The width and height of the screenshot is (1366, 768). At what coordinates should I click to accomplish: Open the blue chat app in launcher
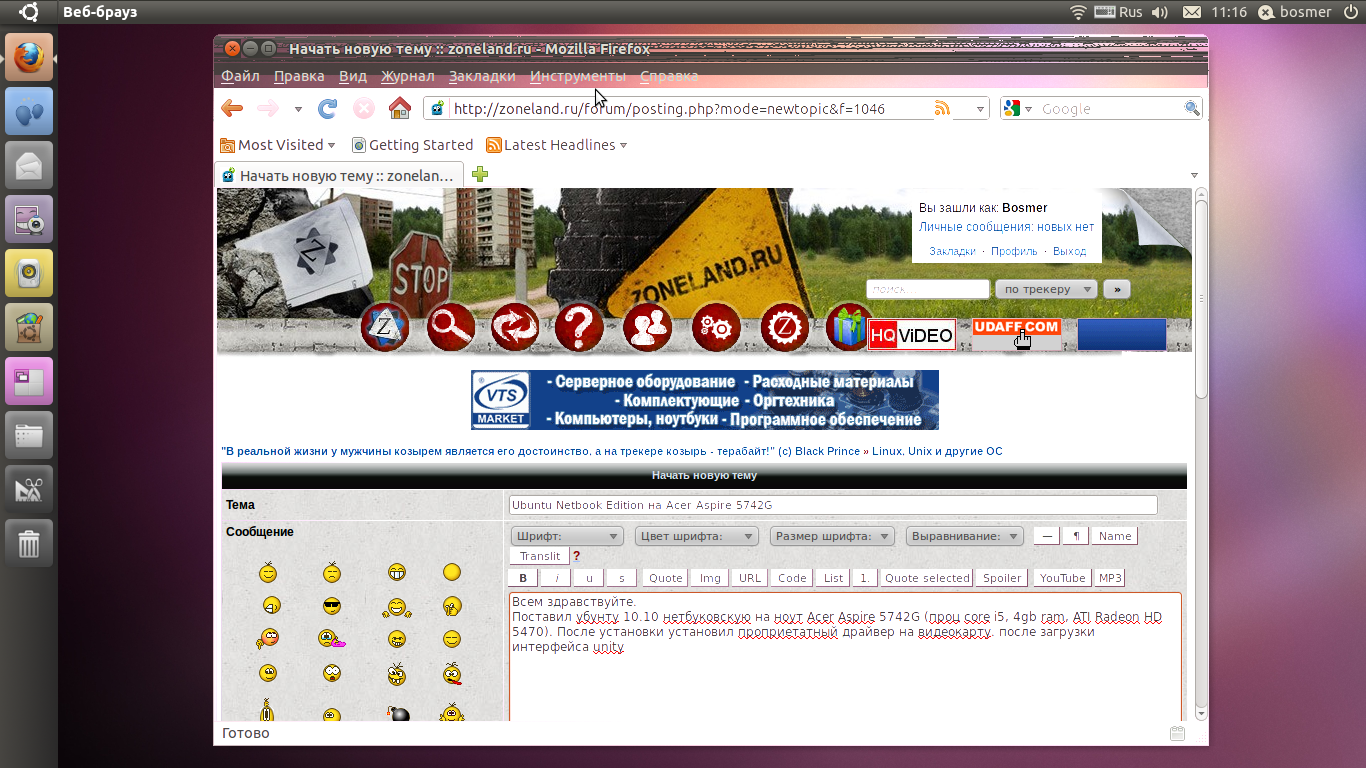tap(29, 111)
